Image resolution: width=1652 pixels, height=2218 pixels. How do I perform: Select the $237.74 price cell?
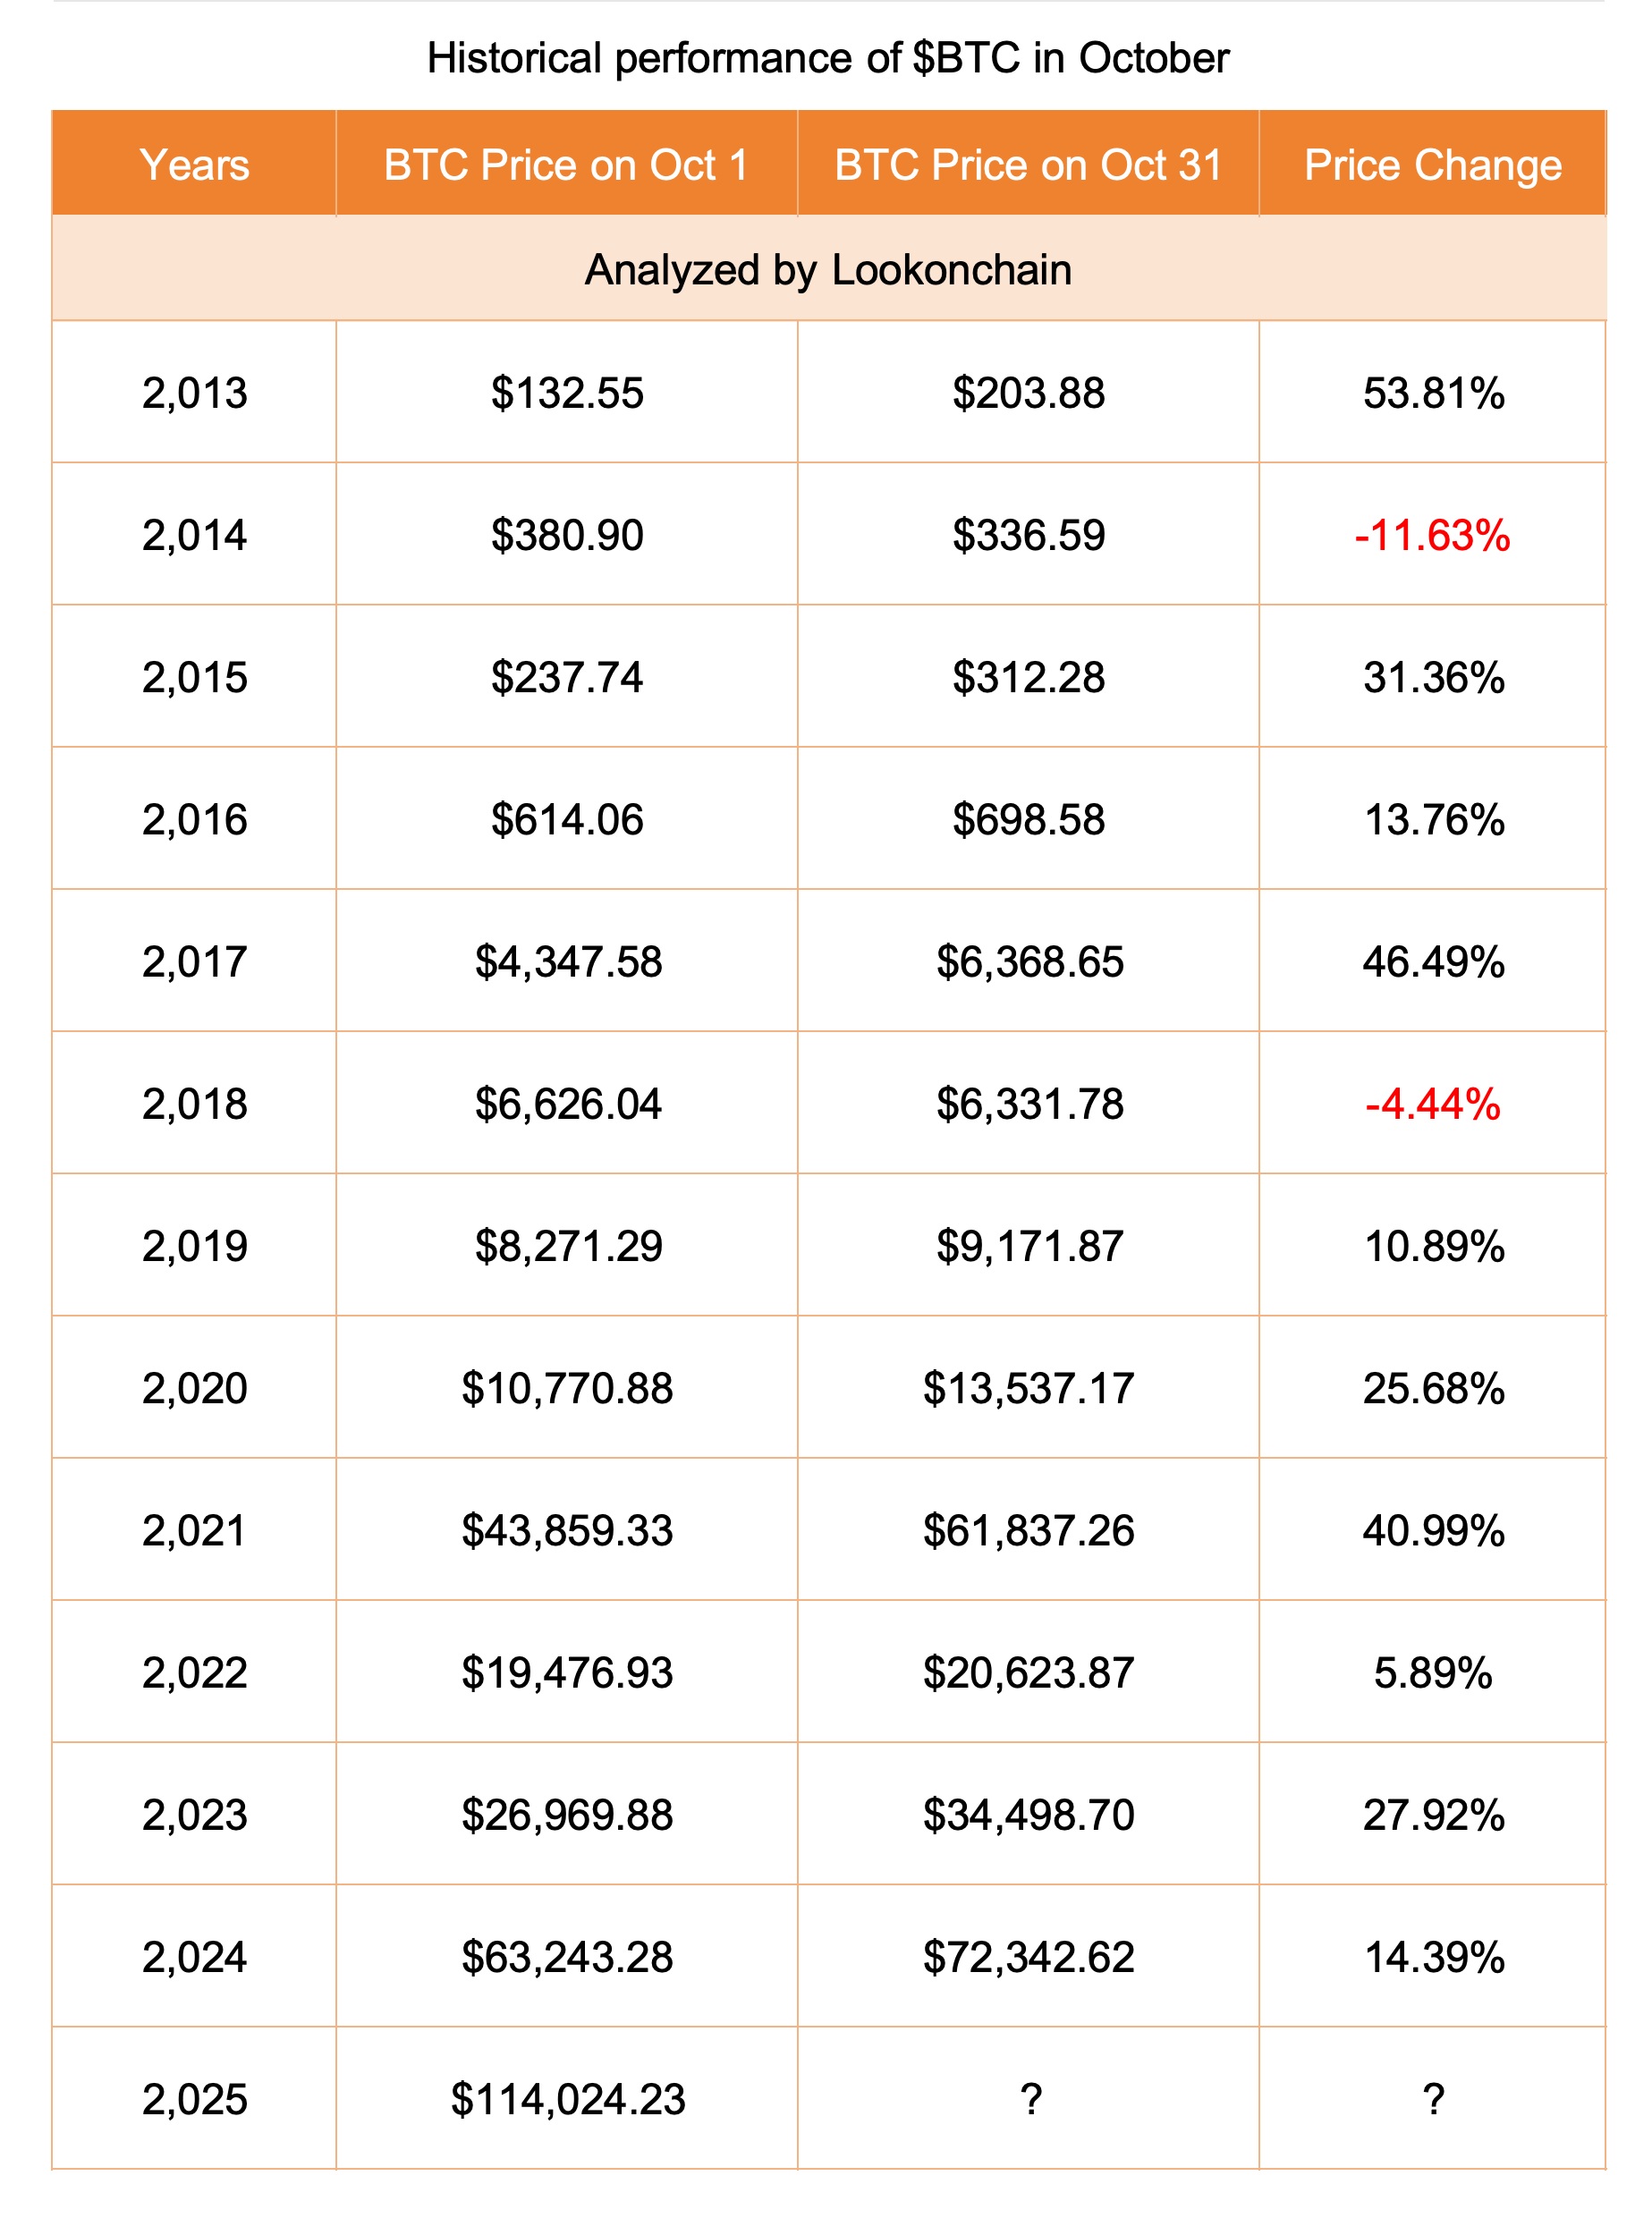pos(566,678)
